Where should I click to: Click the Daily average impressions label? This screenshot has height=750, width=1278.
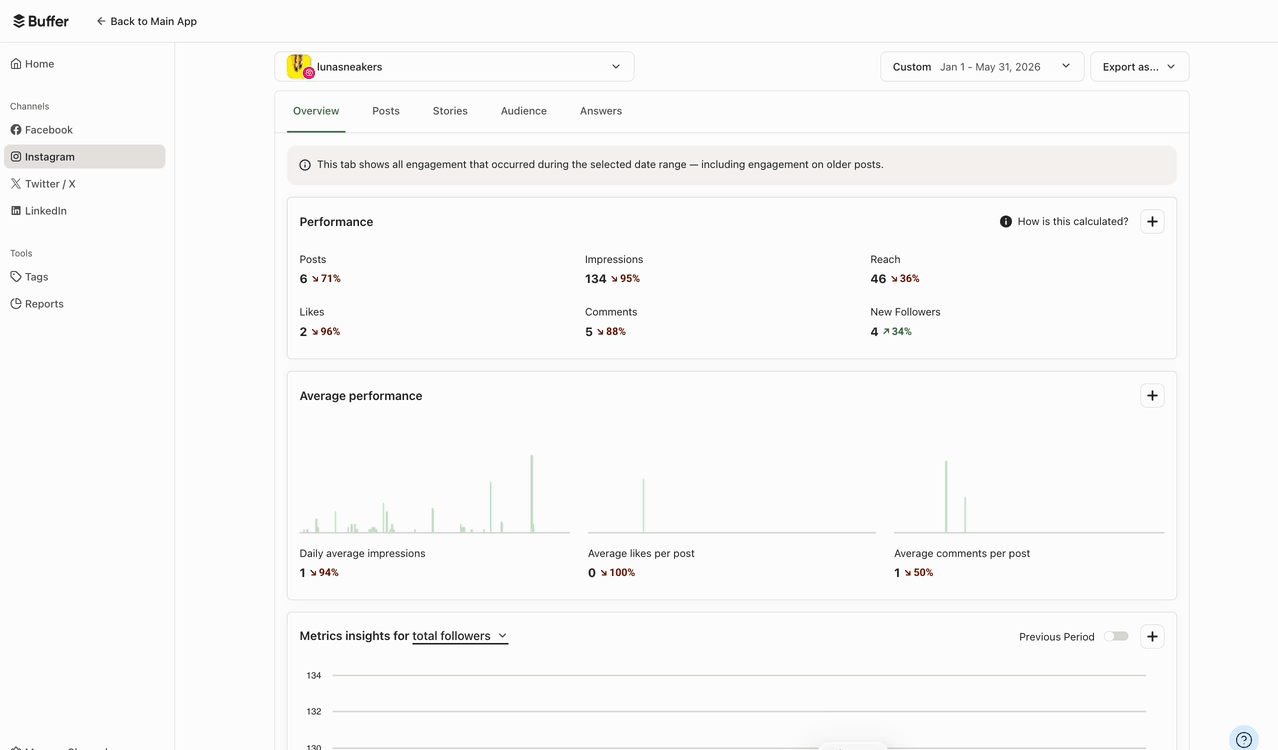point(362,554)
